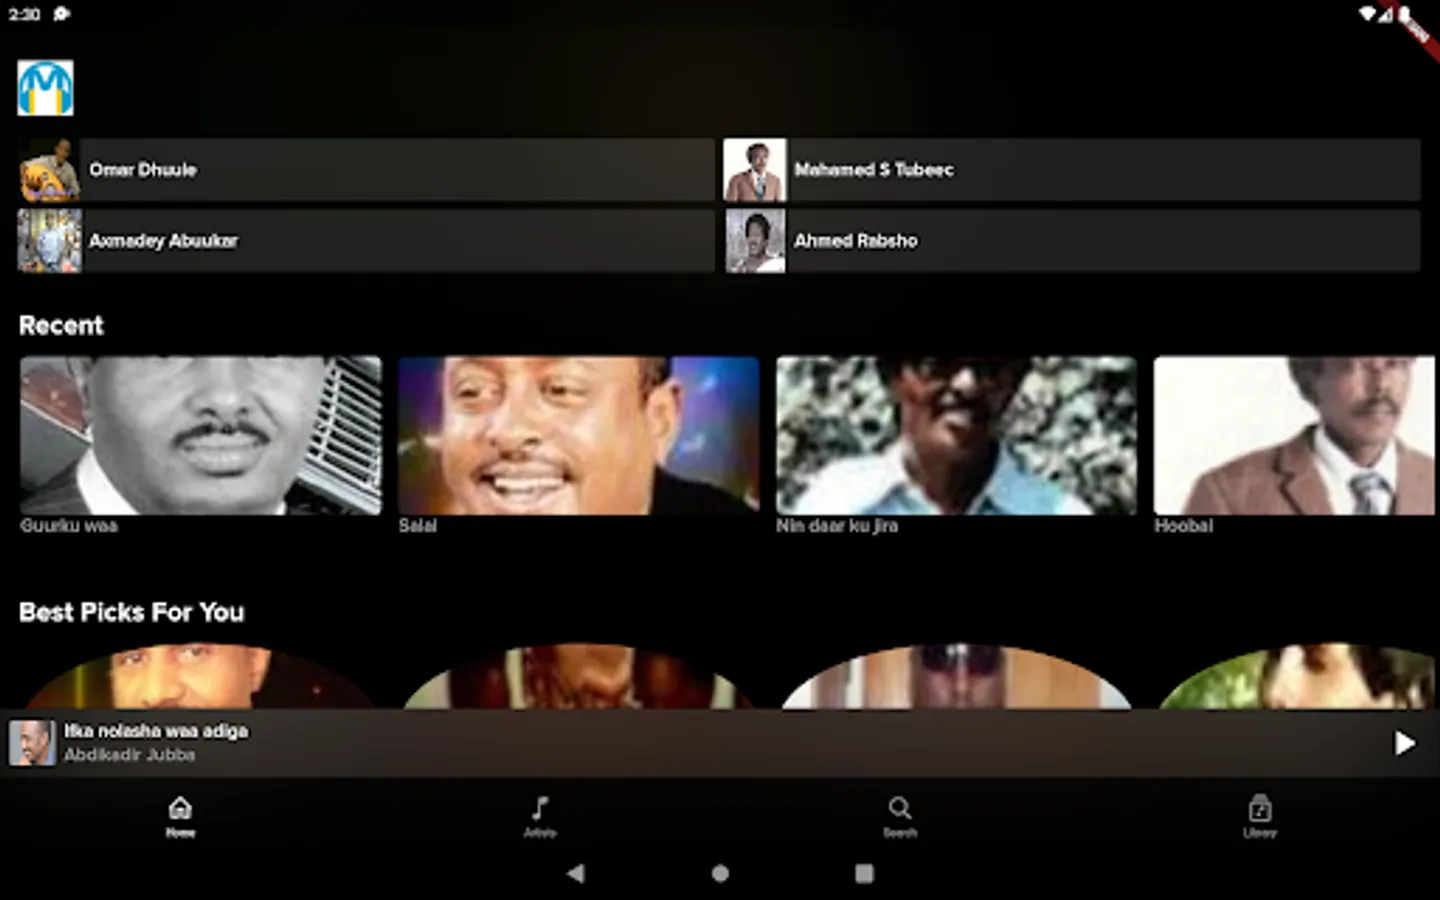Play the recent track Salal
Screen dimensions: 1440x900
click(579, 436)
